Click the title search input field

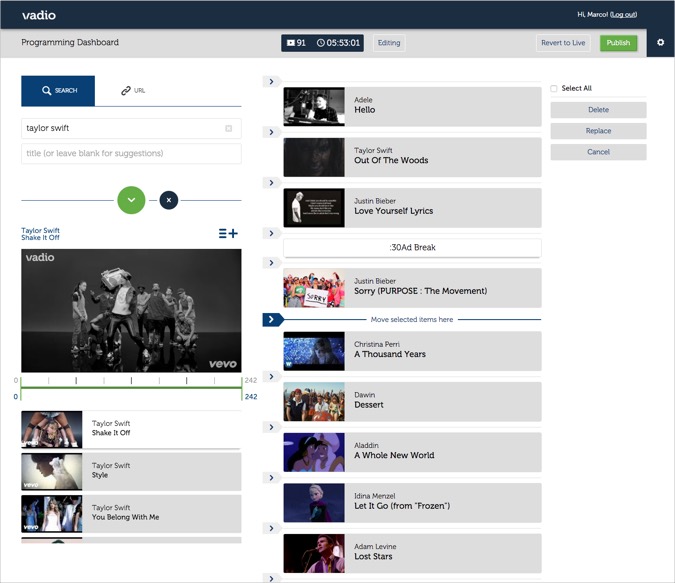131,153
